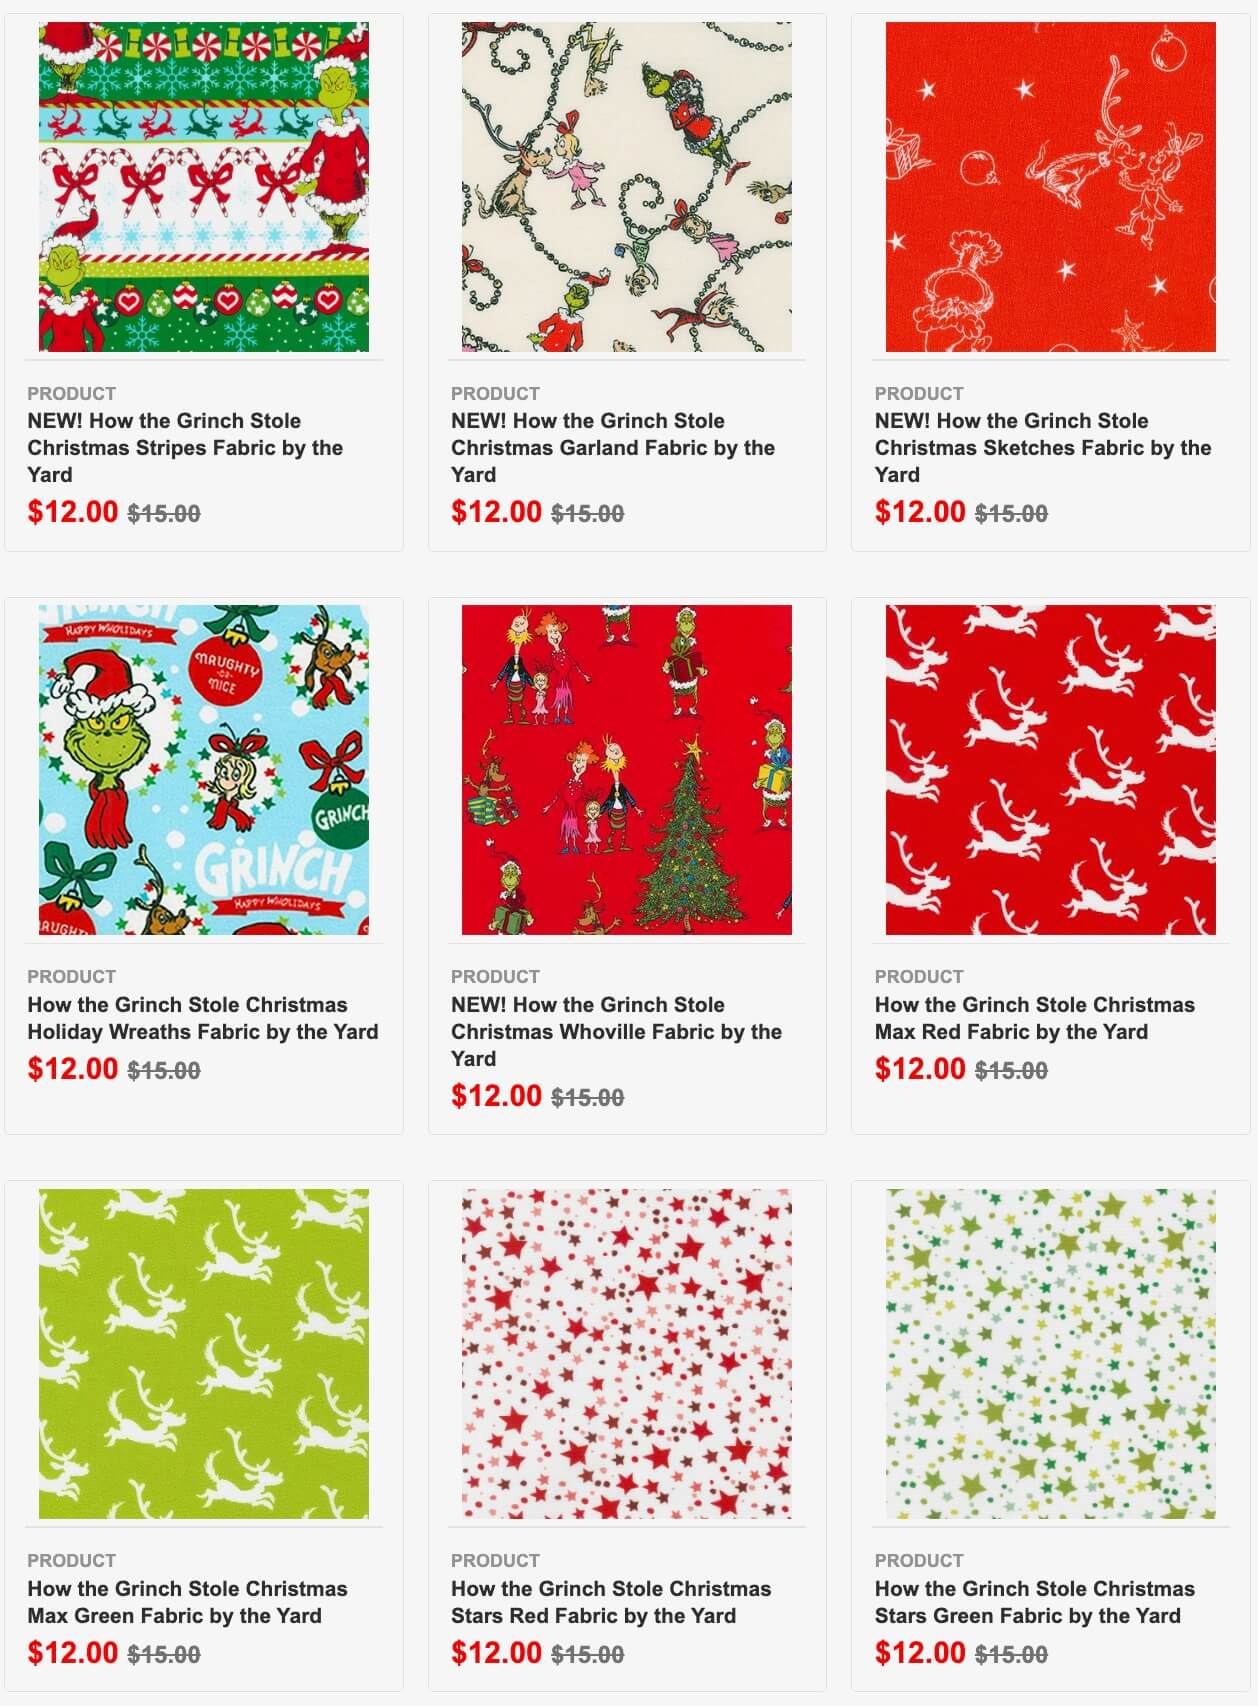The height and width of the screenshot is (1706, 1258).
Task: Click the Christmas Whoville Fabric title link
Action: coord(617,1032)
